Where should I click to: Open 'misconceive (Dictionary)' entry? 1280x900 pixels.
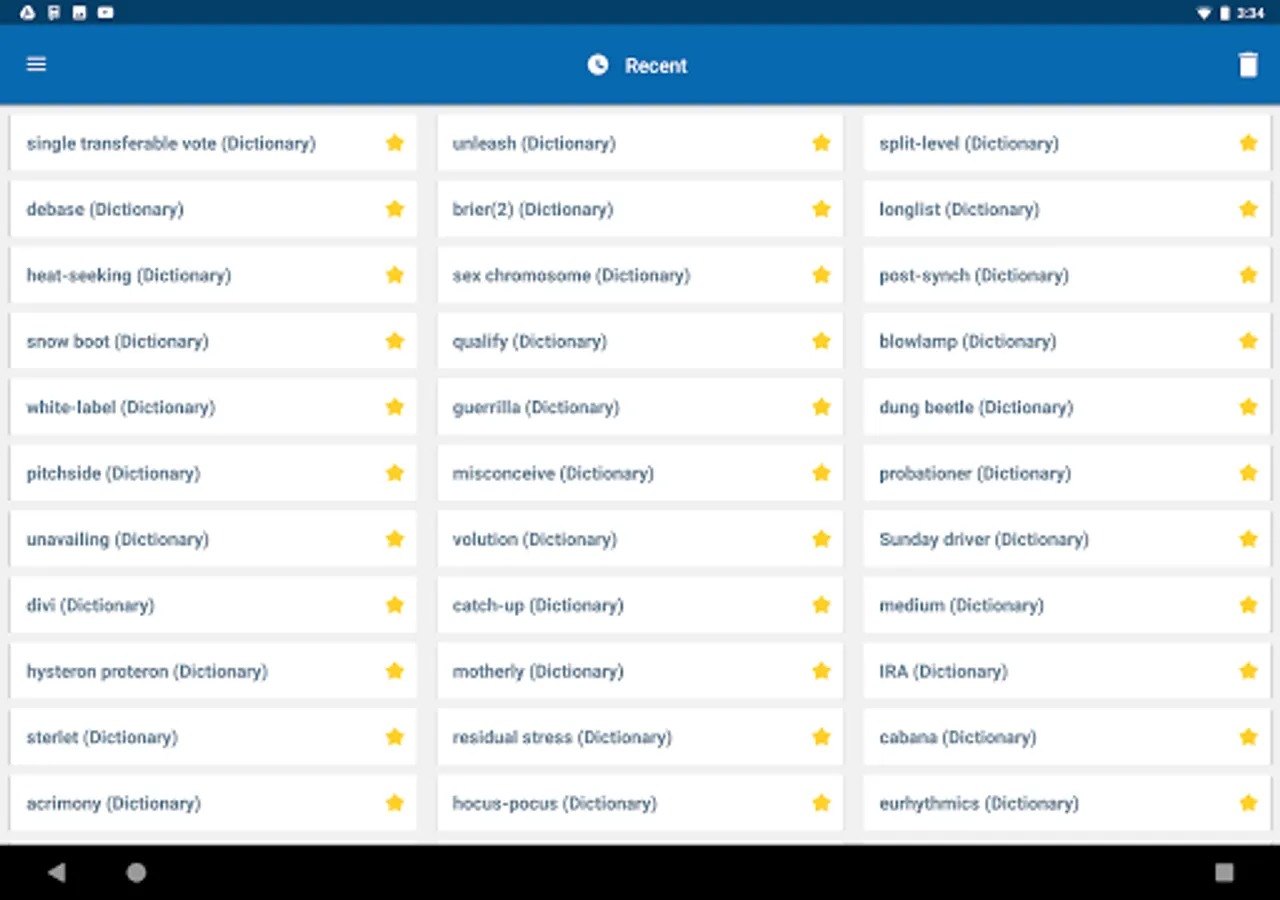(640, 473)
